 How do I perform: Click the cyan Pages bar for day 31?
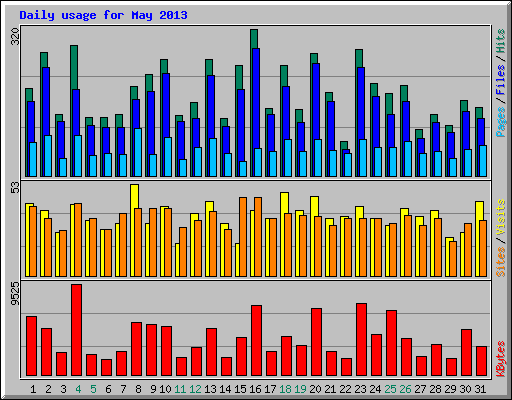pyautogui.click(x=483, y=161)
